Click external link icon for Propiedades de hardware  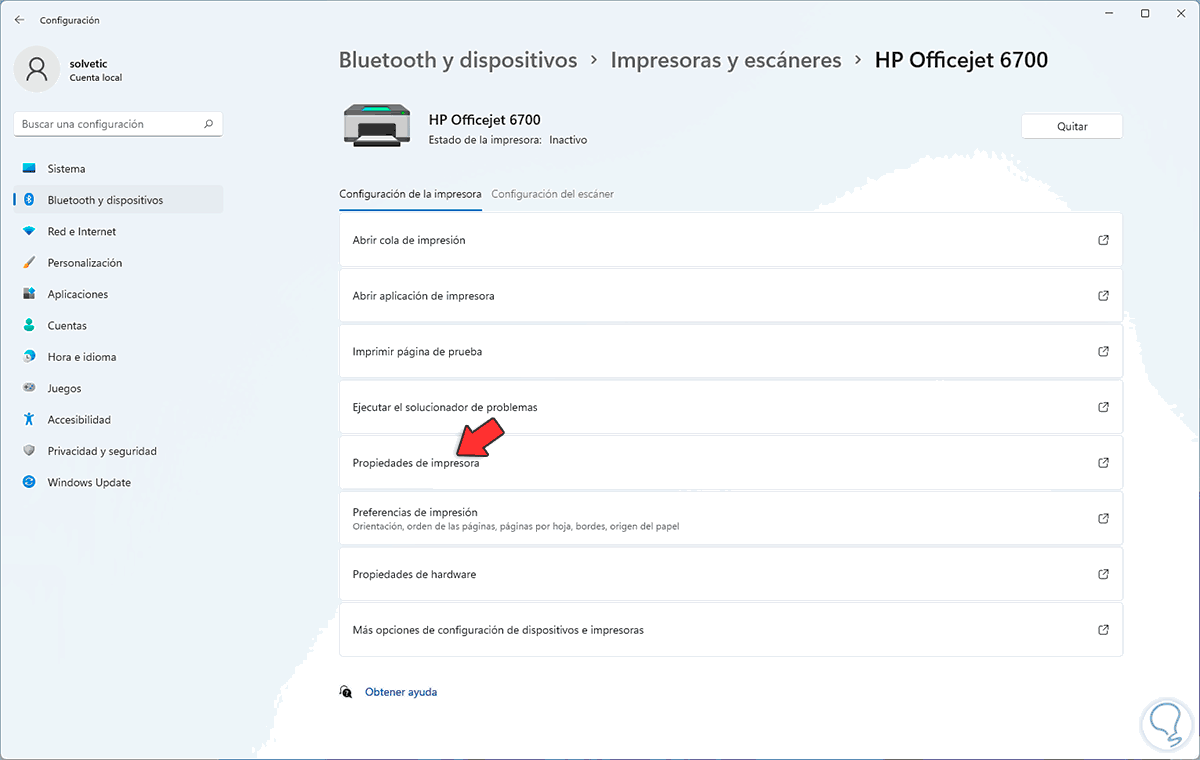[x=1103, y=574]
